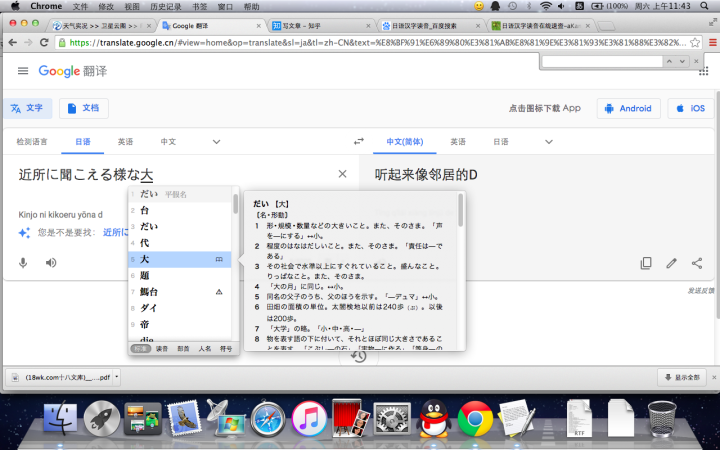This screenshot has height=450, width=720.
Task: Open the Chrome menu with red bars
Action: click(713, 43)
